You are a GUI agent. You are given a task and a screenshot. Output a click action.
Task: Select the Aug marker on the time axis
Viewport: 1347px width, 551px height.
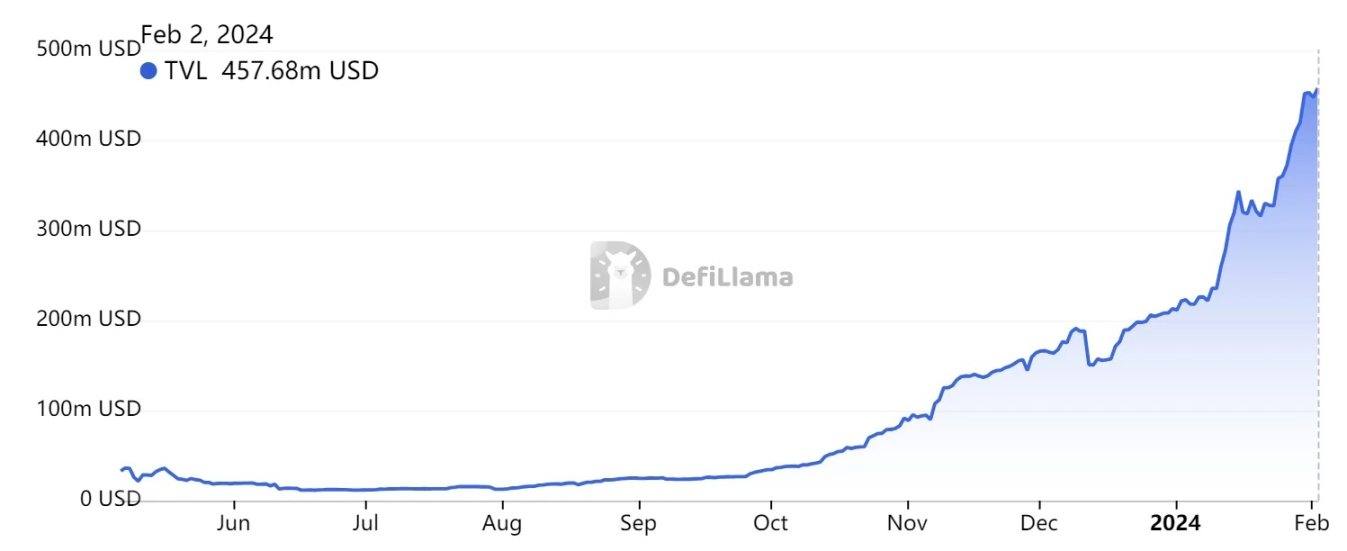click(x=502, y=523)
